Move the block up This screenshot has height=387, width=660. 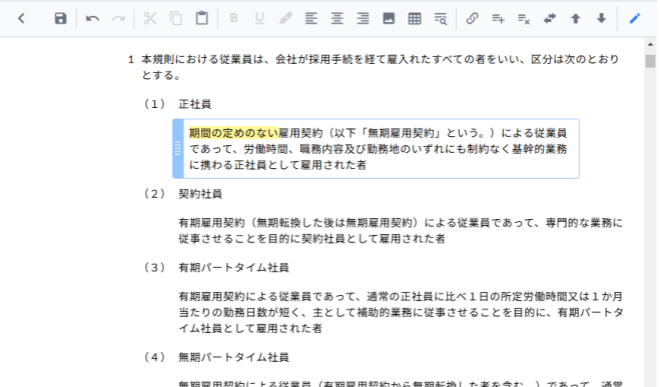pos(575,19)
